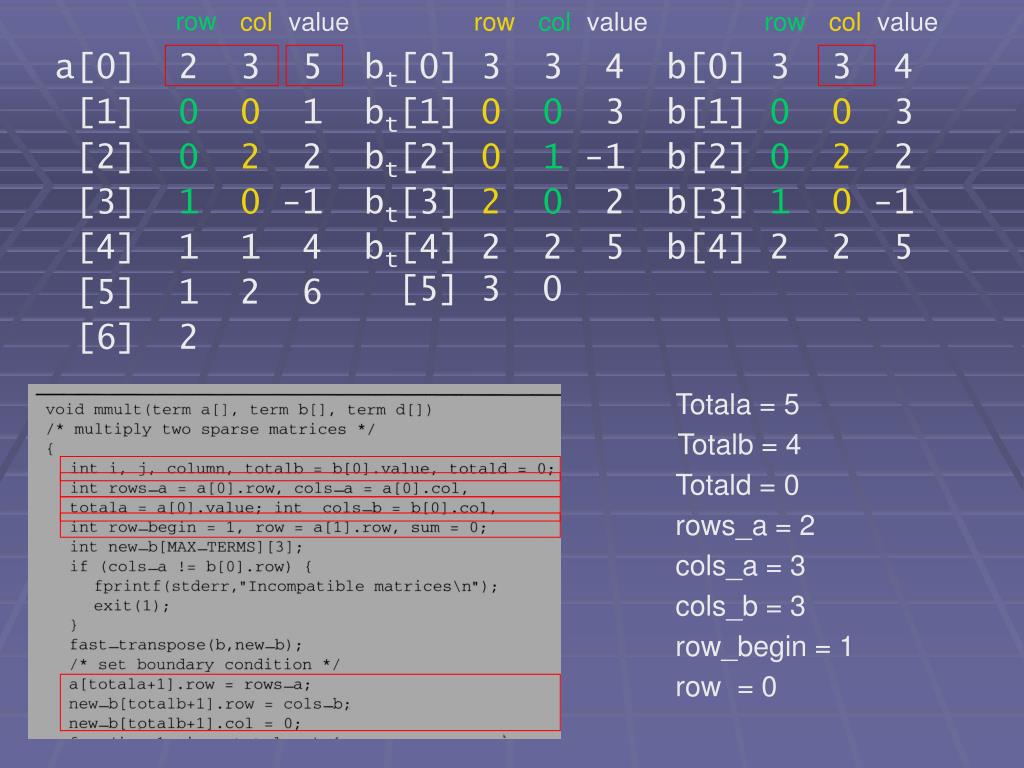The height and width of the screenshot is (768, 1024).
Task: Select the -1 value in a's [3] row
Action: 302,202
